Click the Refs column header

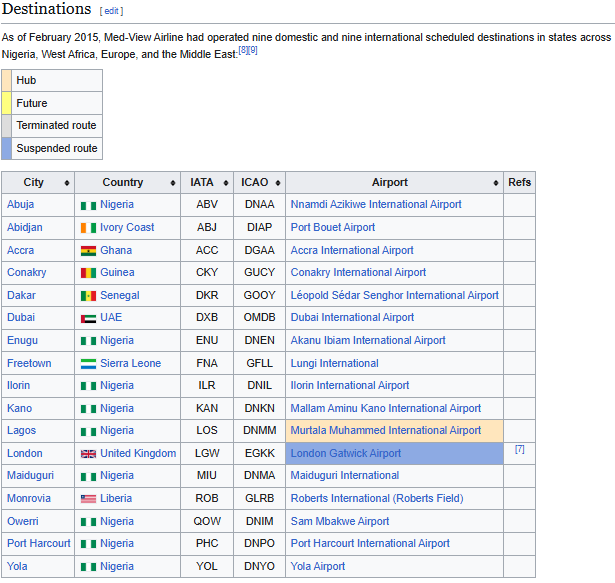[519, 182]
